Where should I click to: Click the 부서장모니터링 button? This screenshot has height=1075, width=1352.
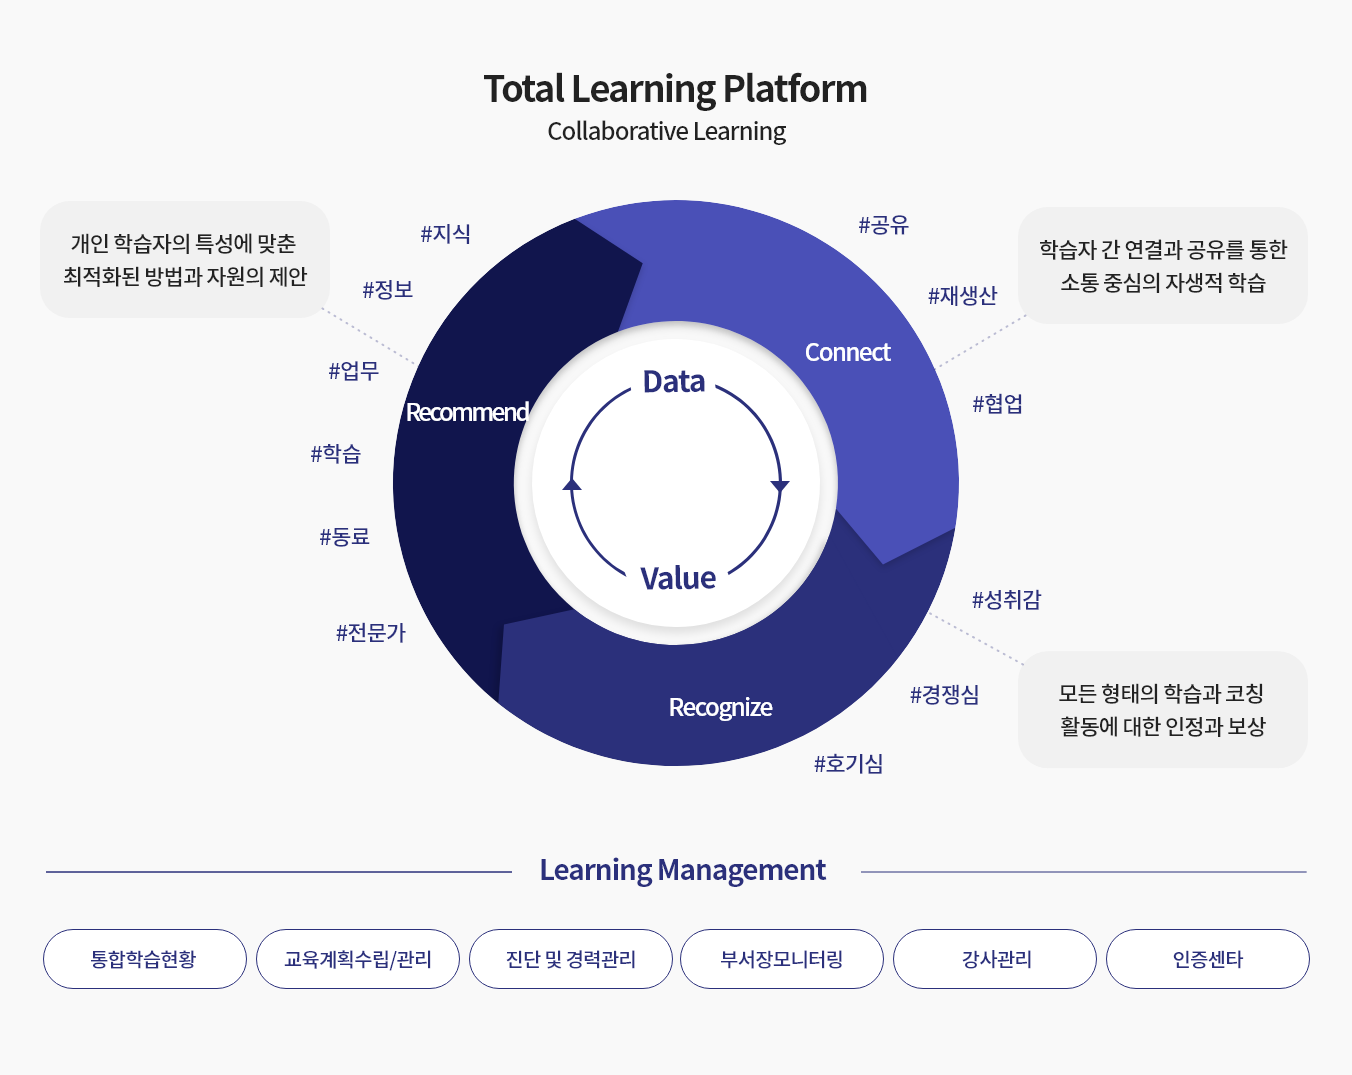782,959
